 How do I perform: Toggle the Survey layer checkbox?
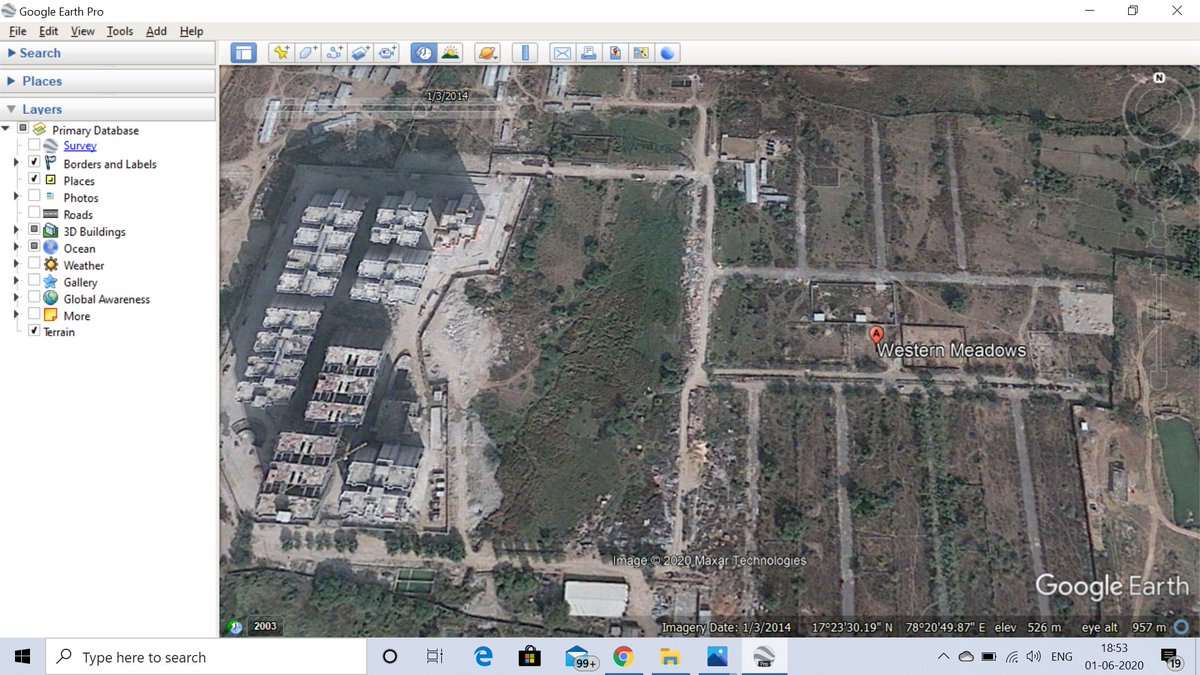[x=34, y=146]
